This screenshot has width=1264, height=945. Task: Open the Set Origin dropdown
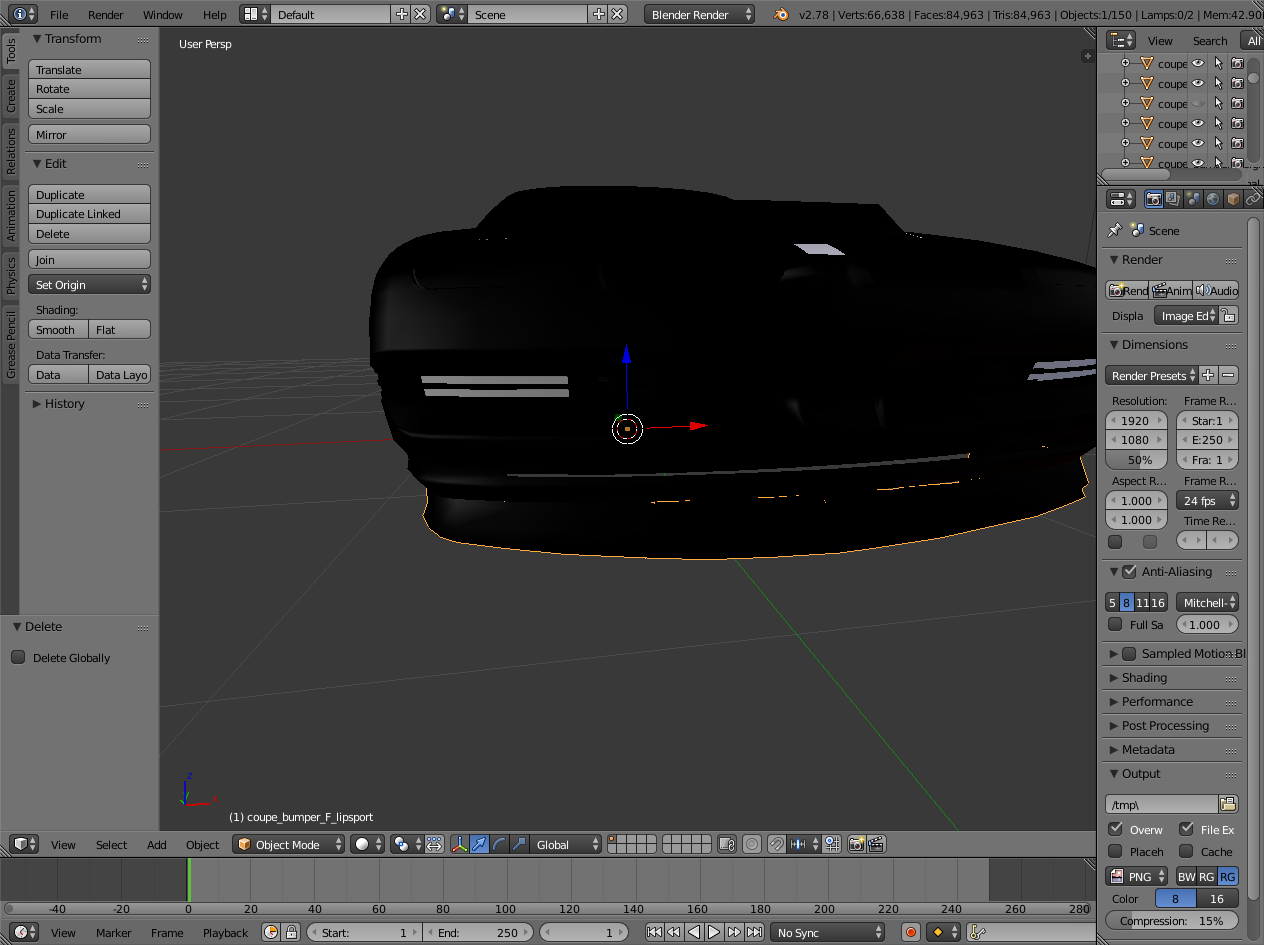tap(89, 285)
